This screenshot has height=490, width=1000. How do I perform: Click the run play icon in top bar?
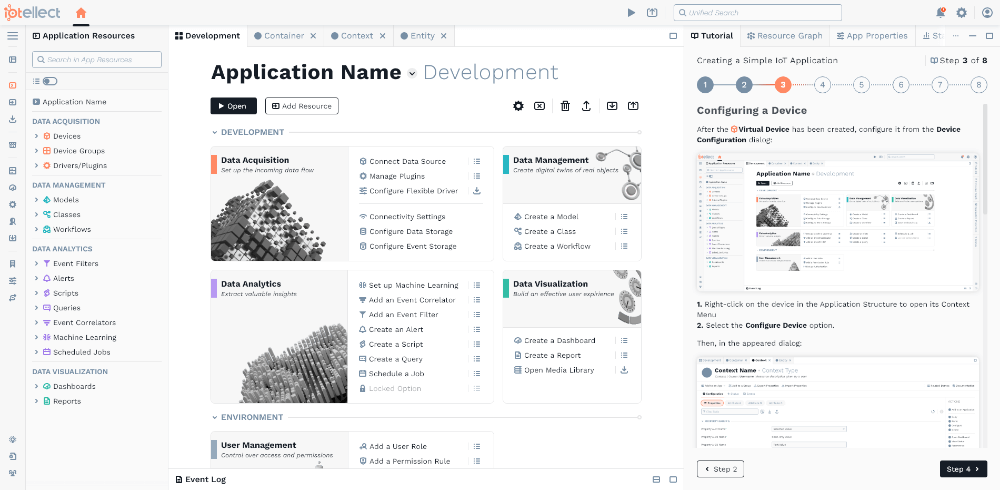pyautogui.click(x=631, y=13)
